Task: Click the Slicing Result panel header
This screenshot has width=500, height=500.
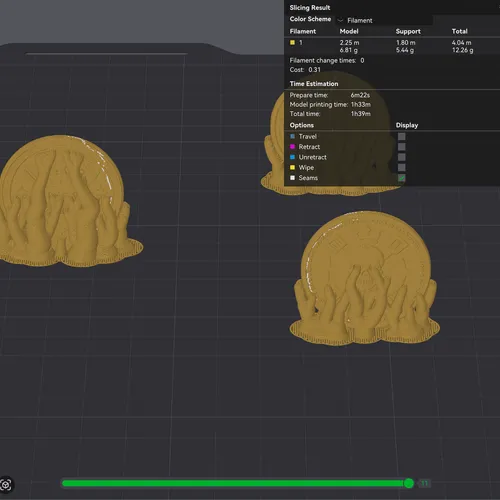Action: click(x=310, y=8)
